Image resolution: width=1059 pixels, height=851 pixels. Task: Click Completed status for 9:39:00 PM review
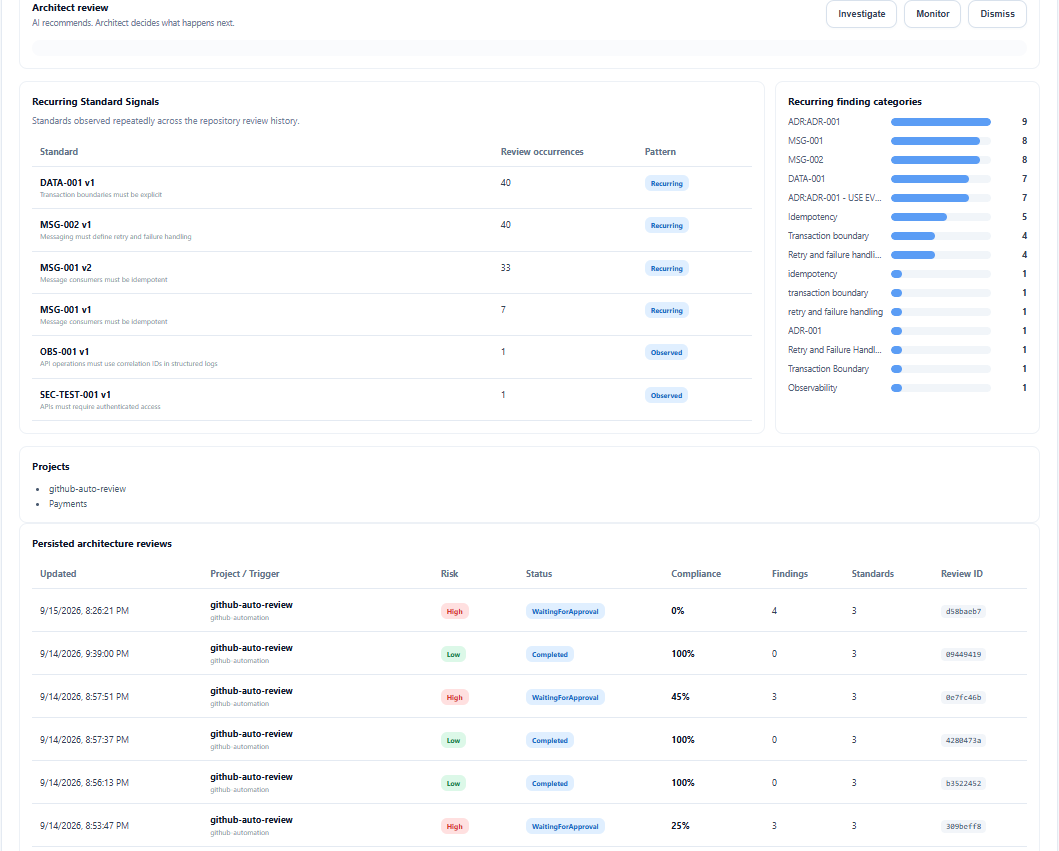click(550, 654)
